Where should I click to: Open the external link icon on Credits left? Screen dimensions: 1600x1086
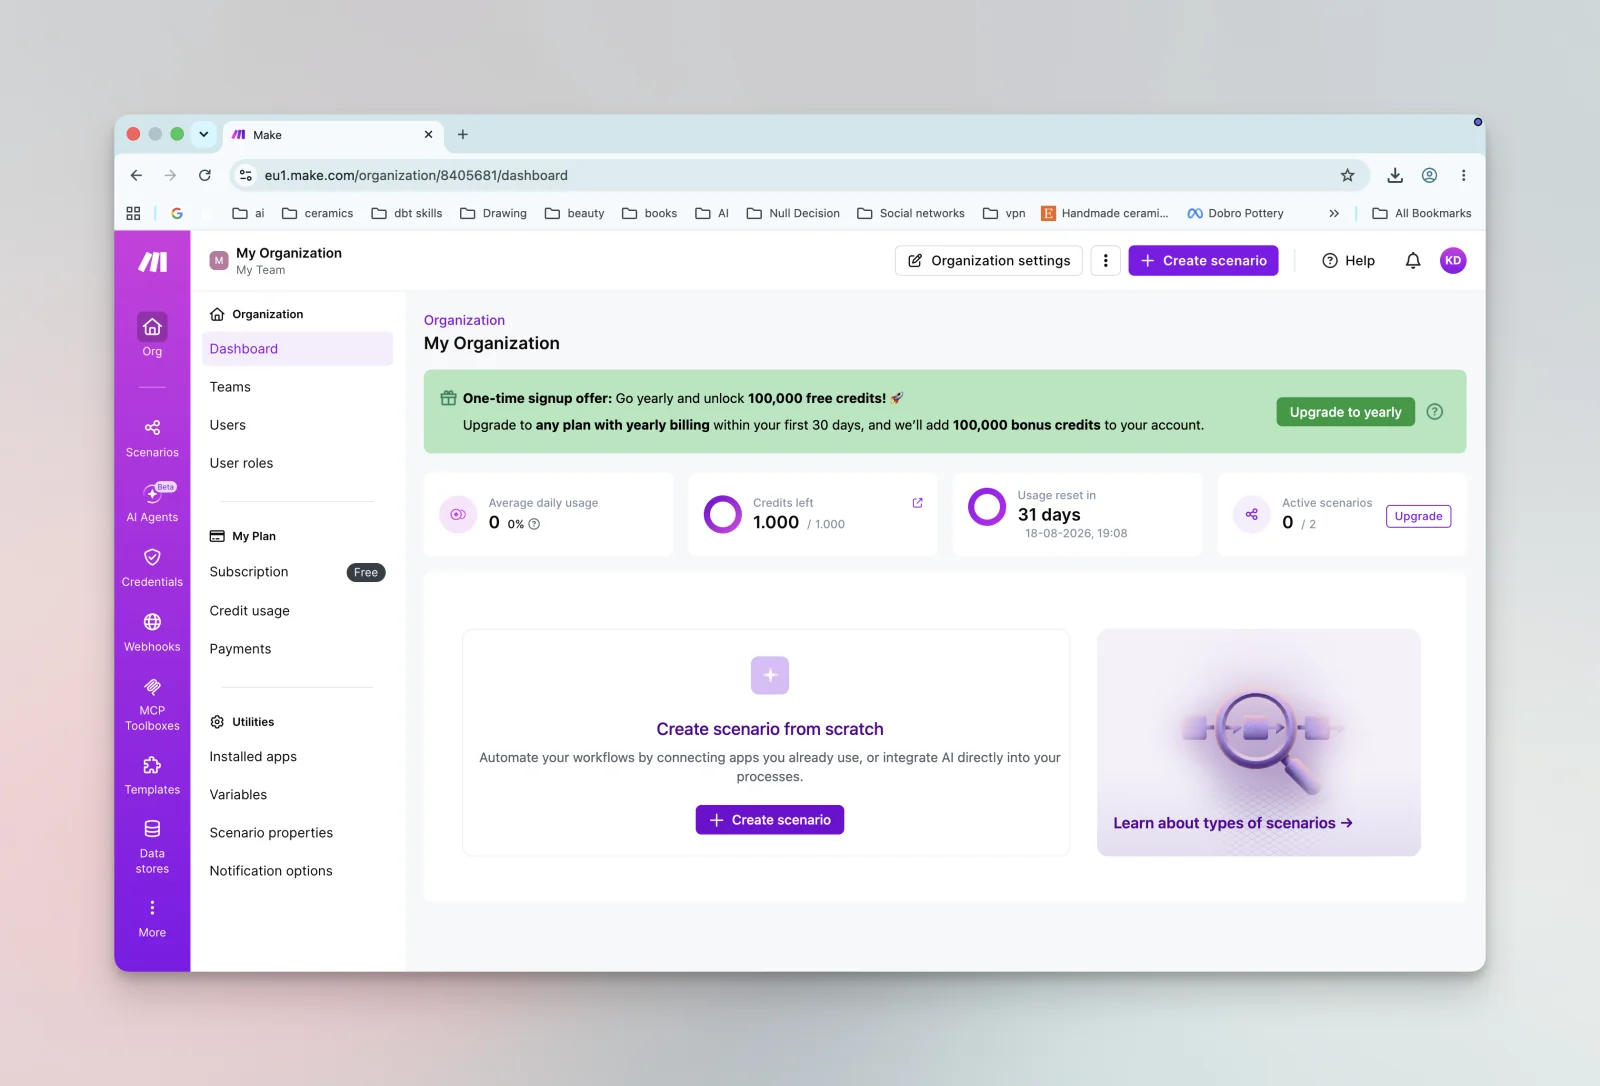[x=917, y=503]
